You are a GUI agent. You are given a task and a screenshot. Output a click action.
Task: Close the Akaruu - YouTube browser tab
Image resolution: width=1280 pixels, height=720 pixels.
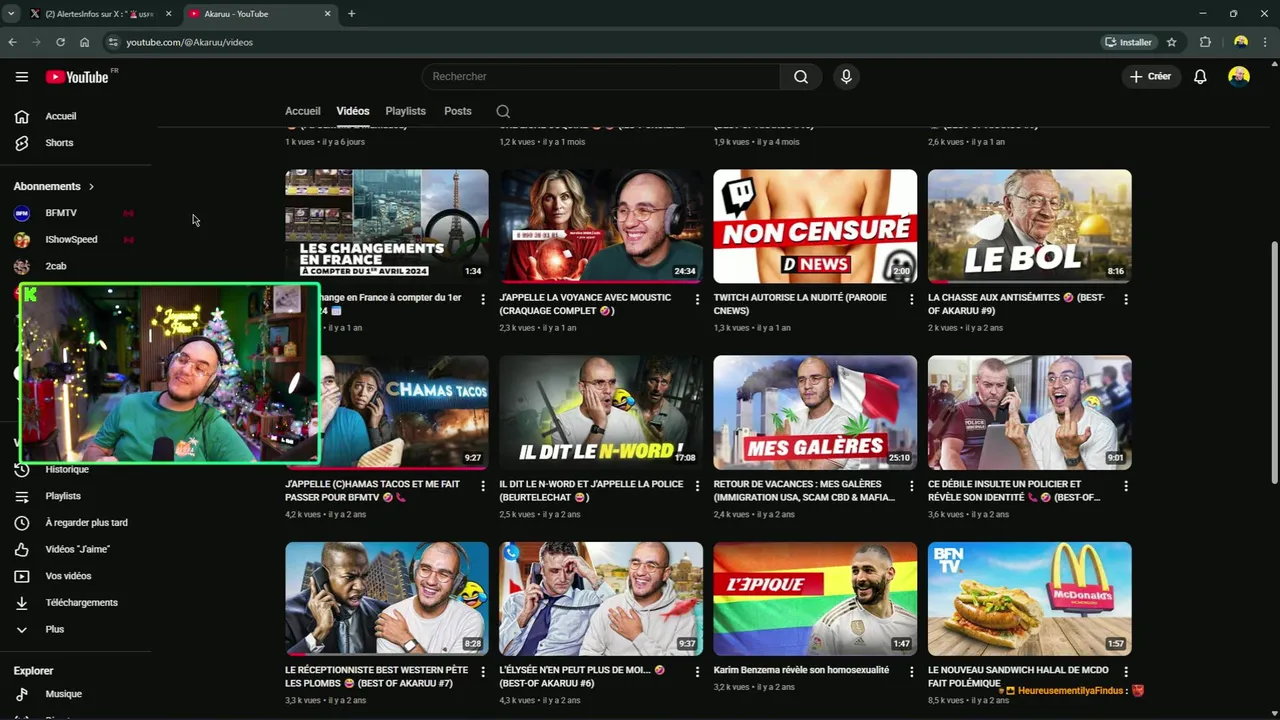(327, 14)
